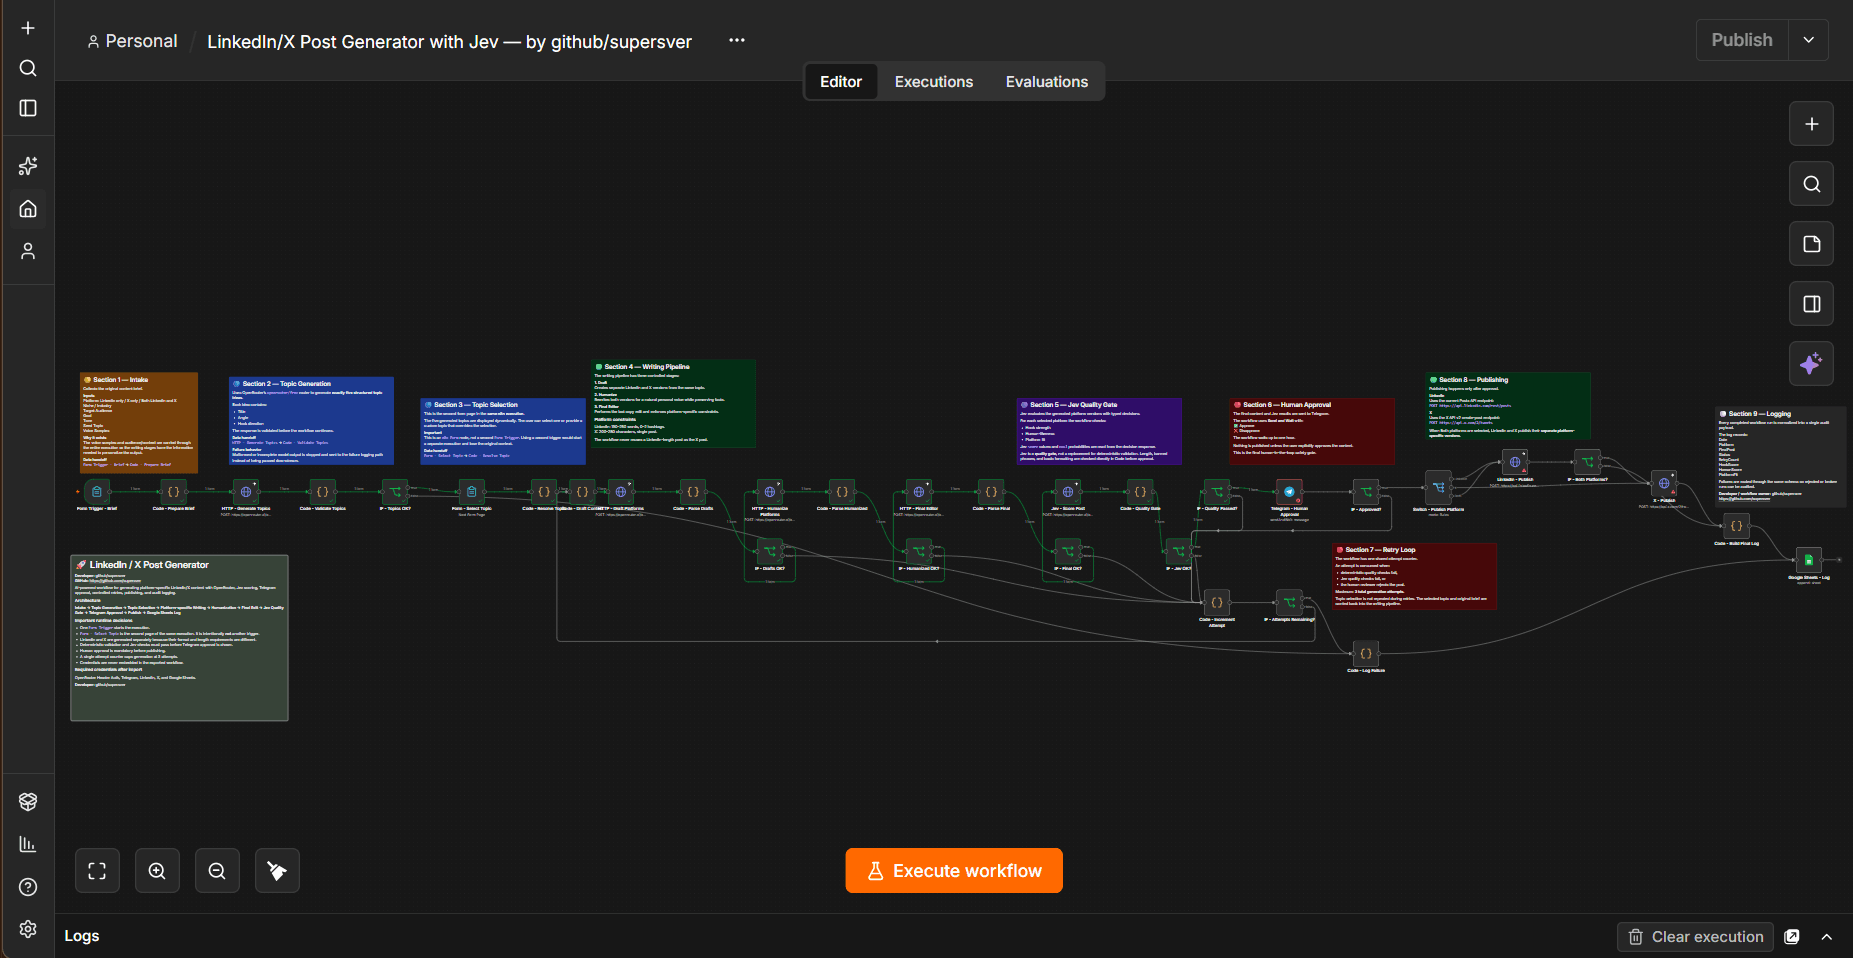Toggle the left sidebar panel icon
This screenshot has height=958, width=1853.
[28, 108]
